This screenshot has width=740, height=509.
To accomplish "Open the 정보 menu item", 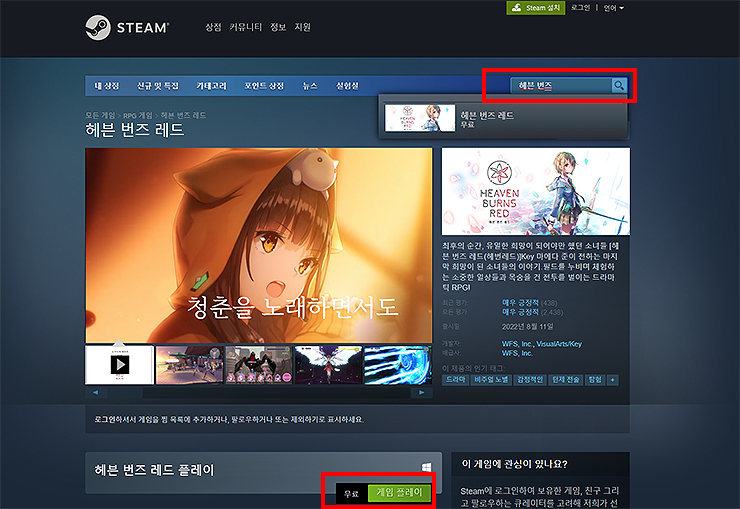I will coord(278,27).
